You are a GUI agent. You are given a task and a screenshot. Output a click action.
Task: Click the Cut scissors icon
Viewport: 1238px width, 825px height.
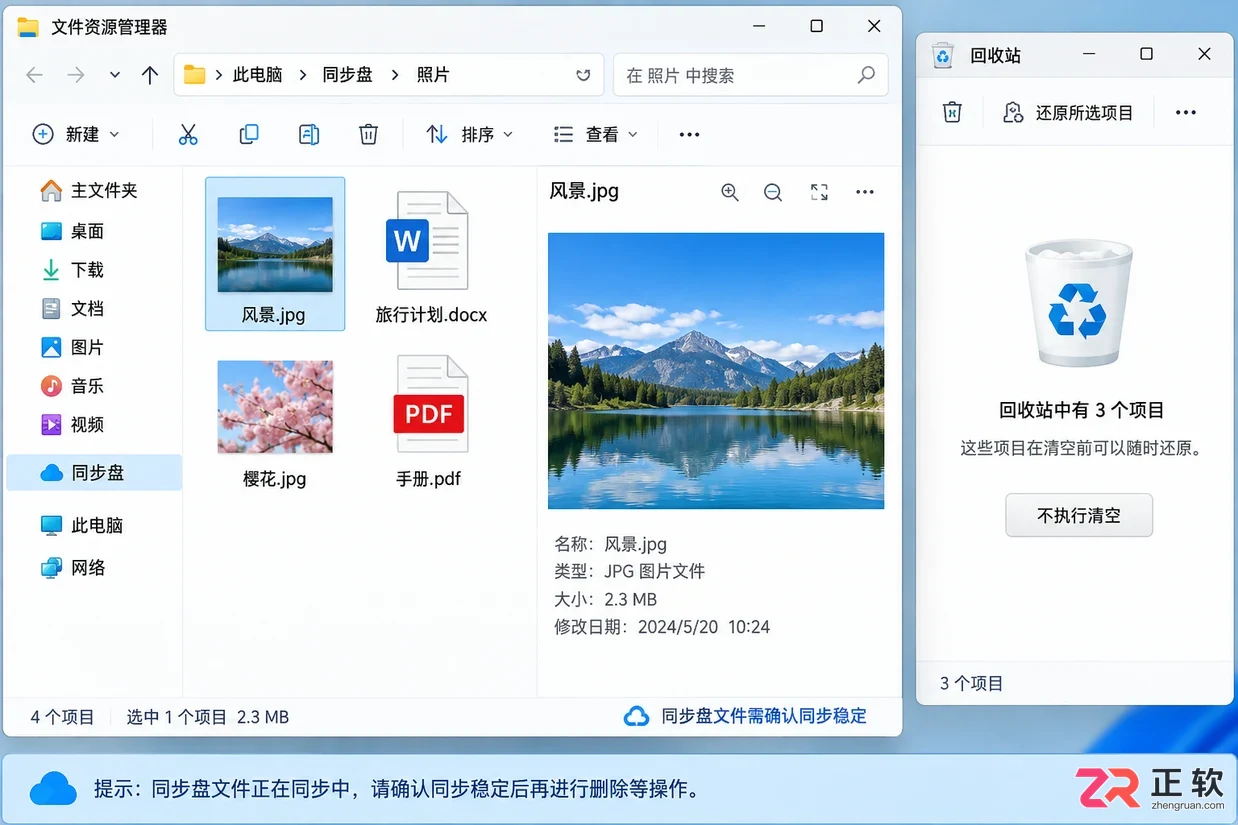(188, 134)
